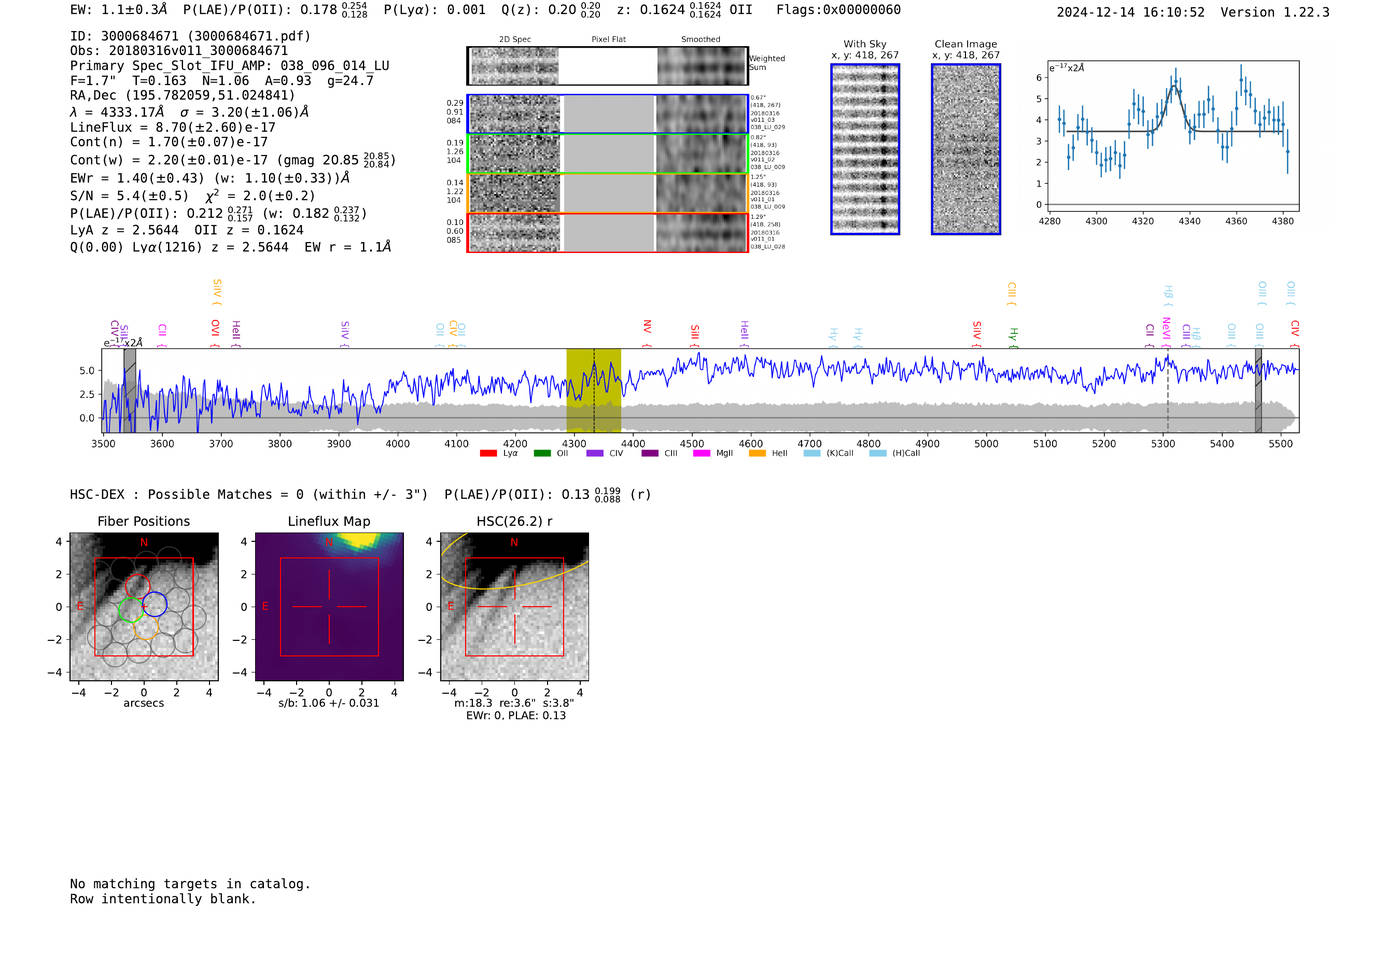The height and width of the screenshot is (953, 1400).
Task: Open the Weighted Sum 2D spectrum cutout
Action: [513, 66]
